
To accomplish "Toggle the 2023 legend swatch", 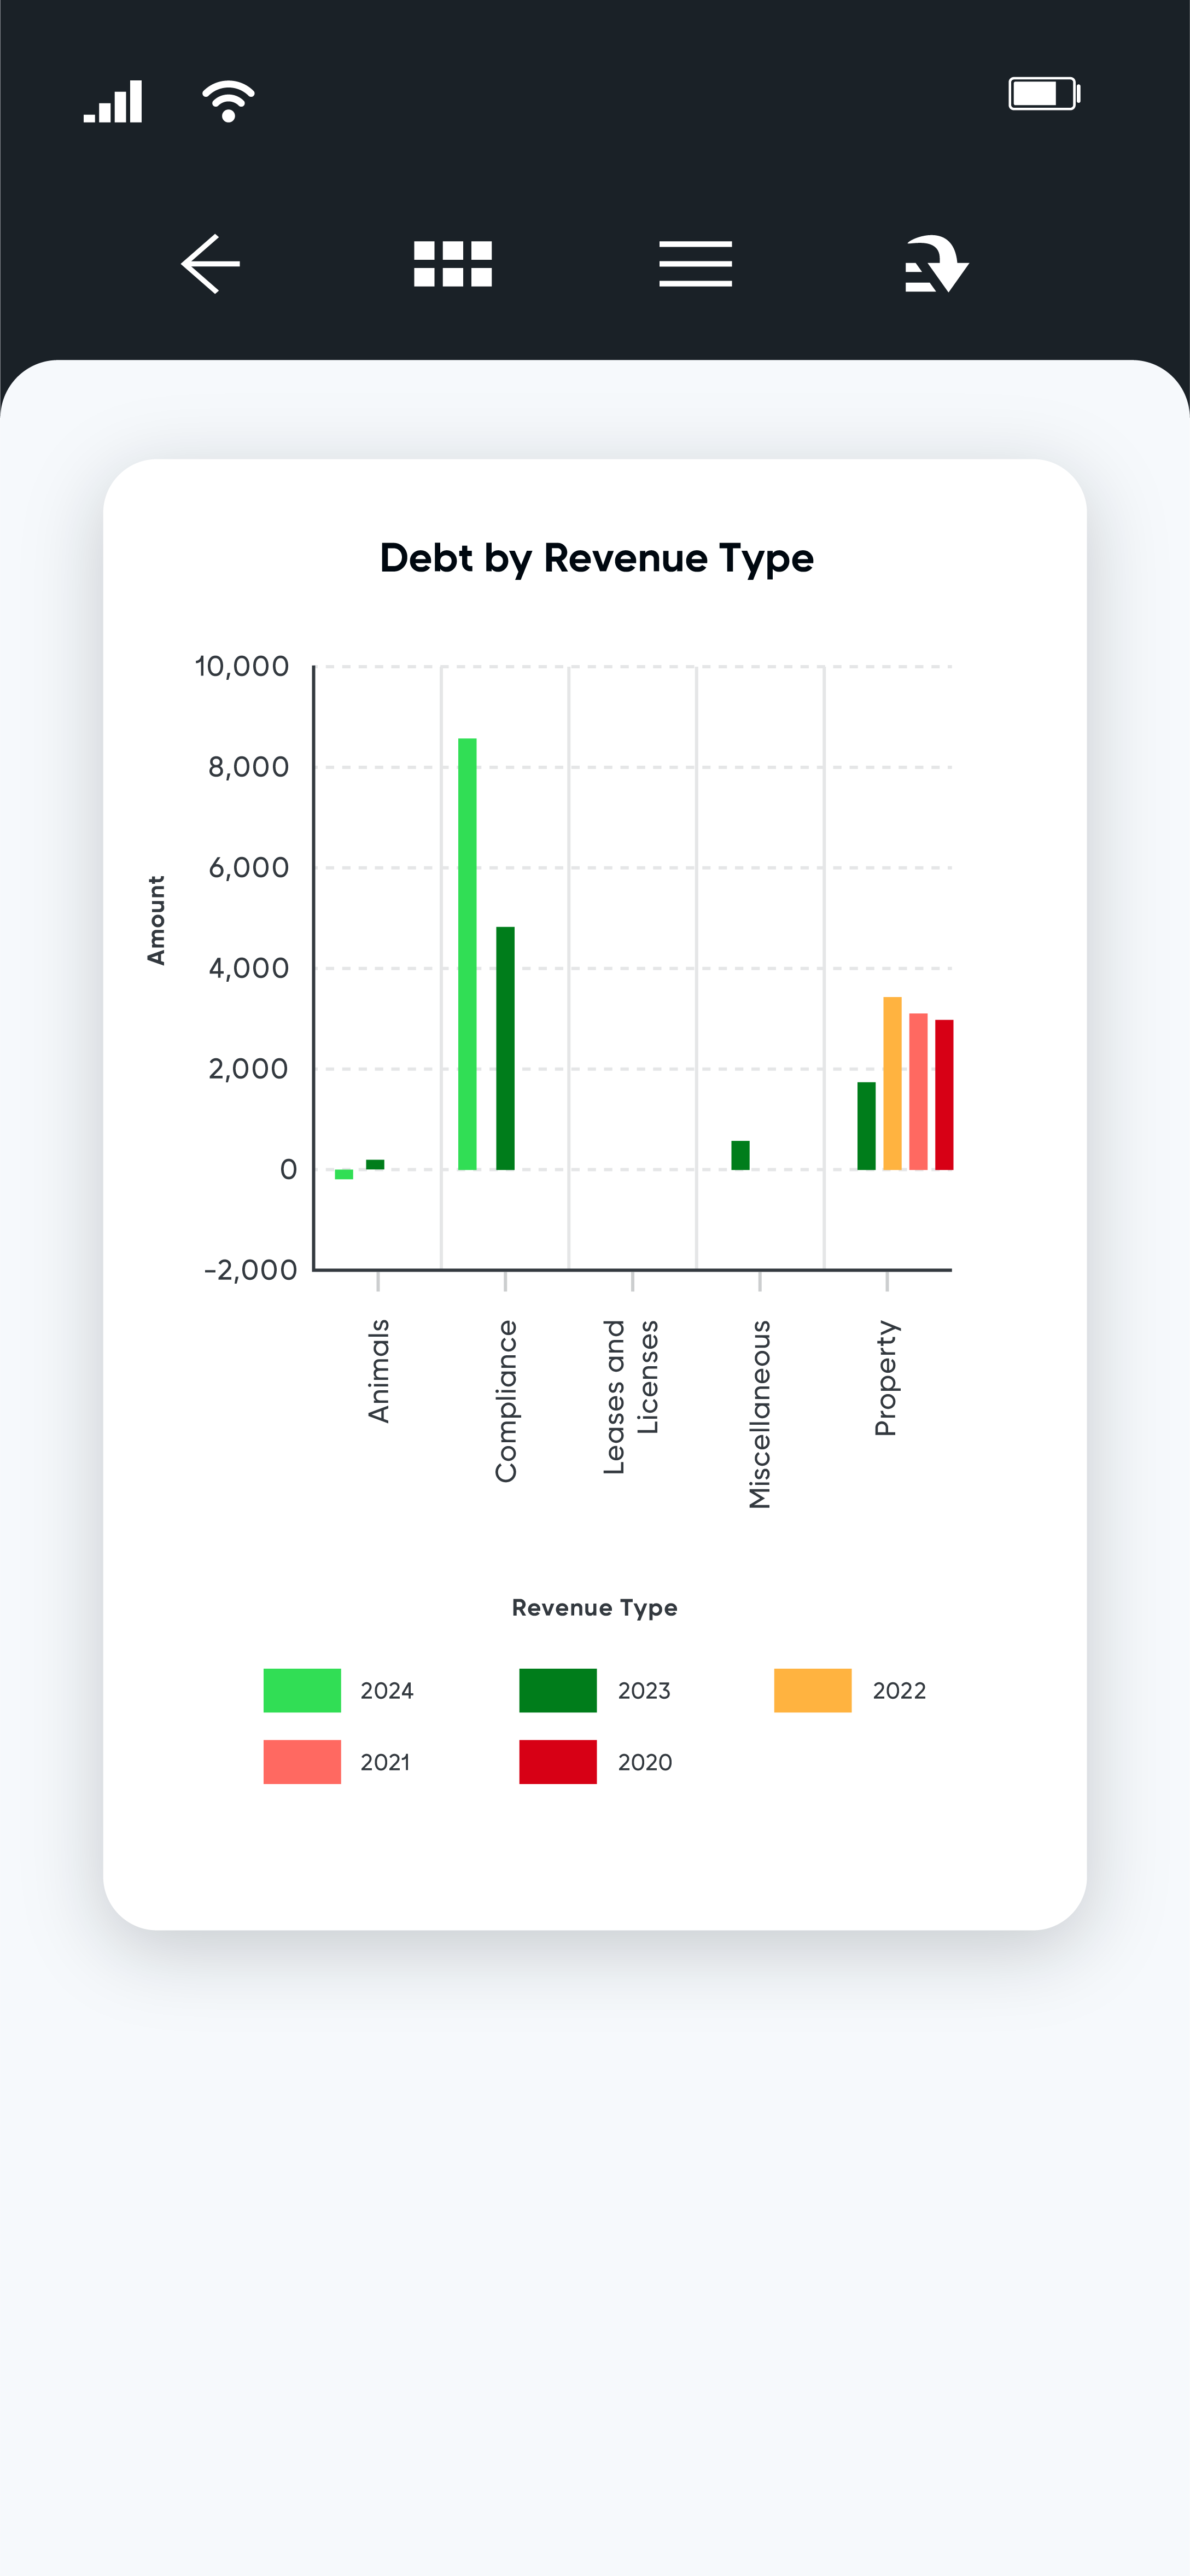I will tap(558, 1690).
